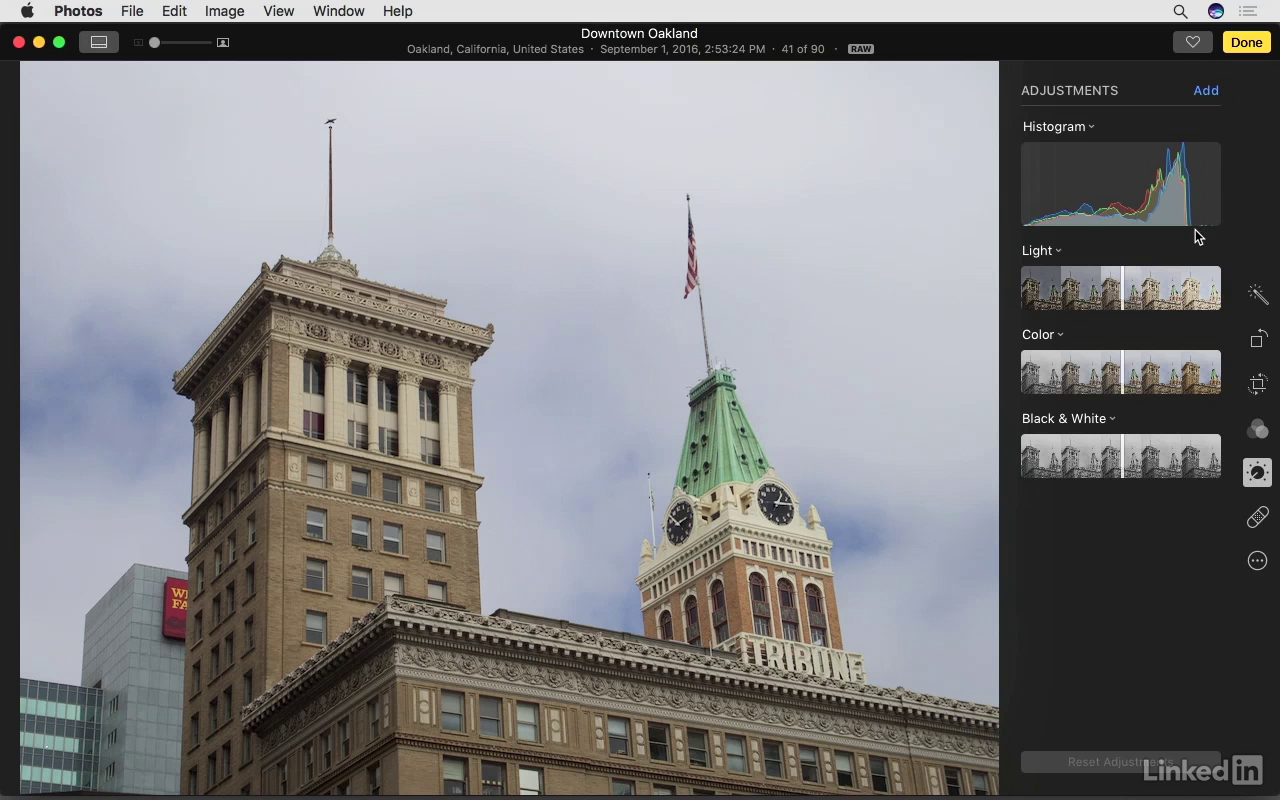
Task: Click the zoom slider in the toolbar
Action: click(x=182, y=43)
